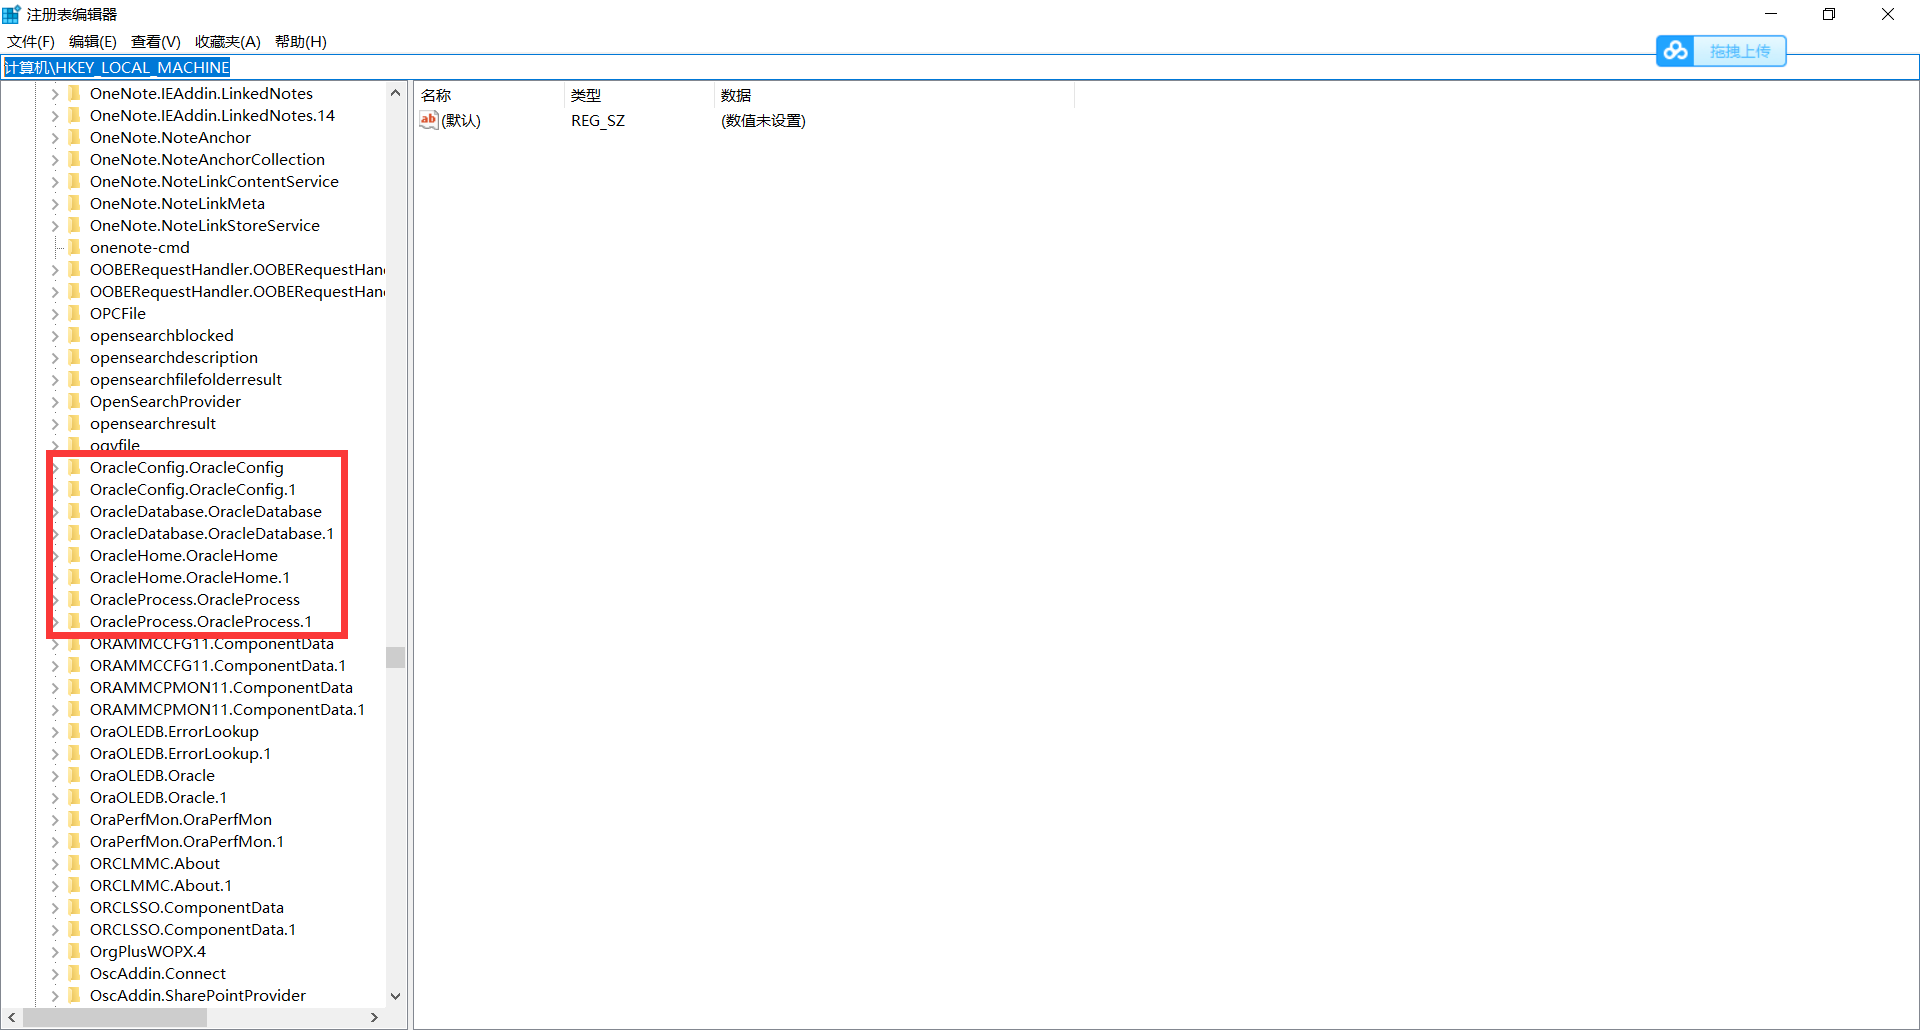Select the ORCLMMC.About.1 key
The image size is (1920, 1030).
click(x=161, y=885)
